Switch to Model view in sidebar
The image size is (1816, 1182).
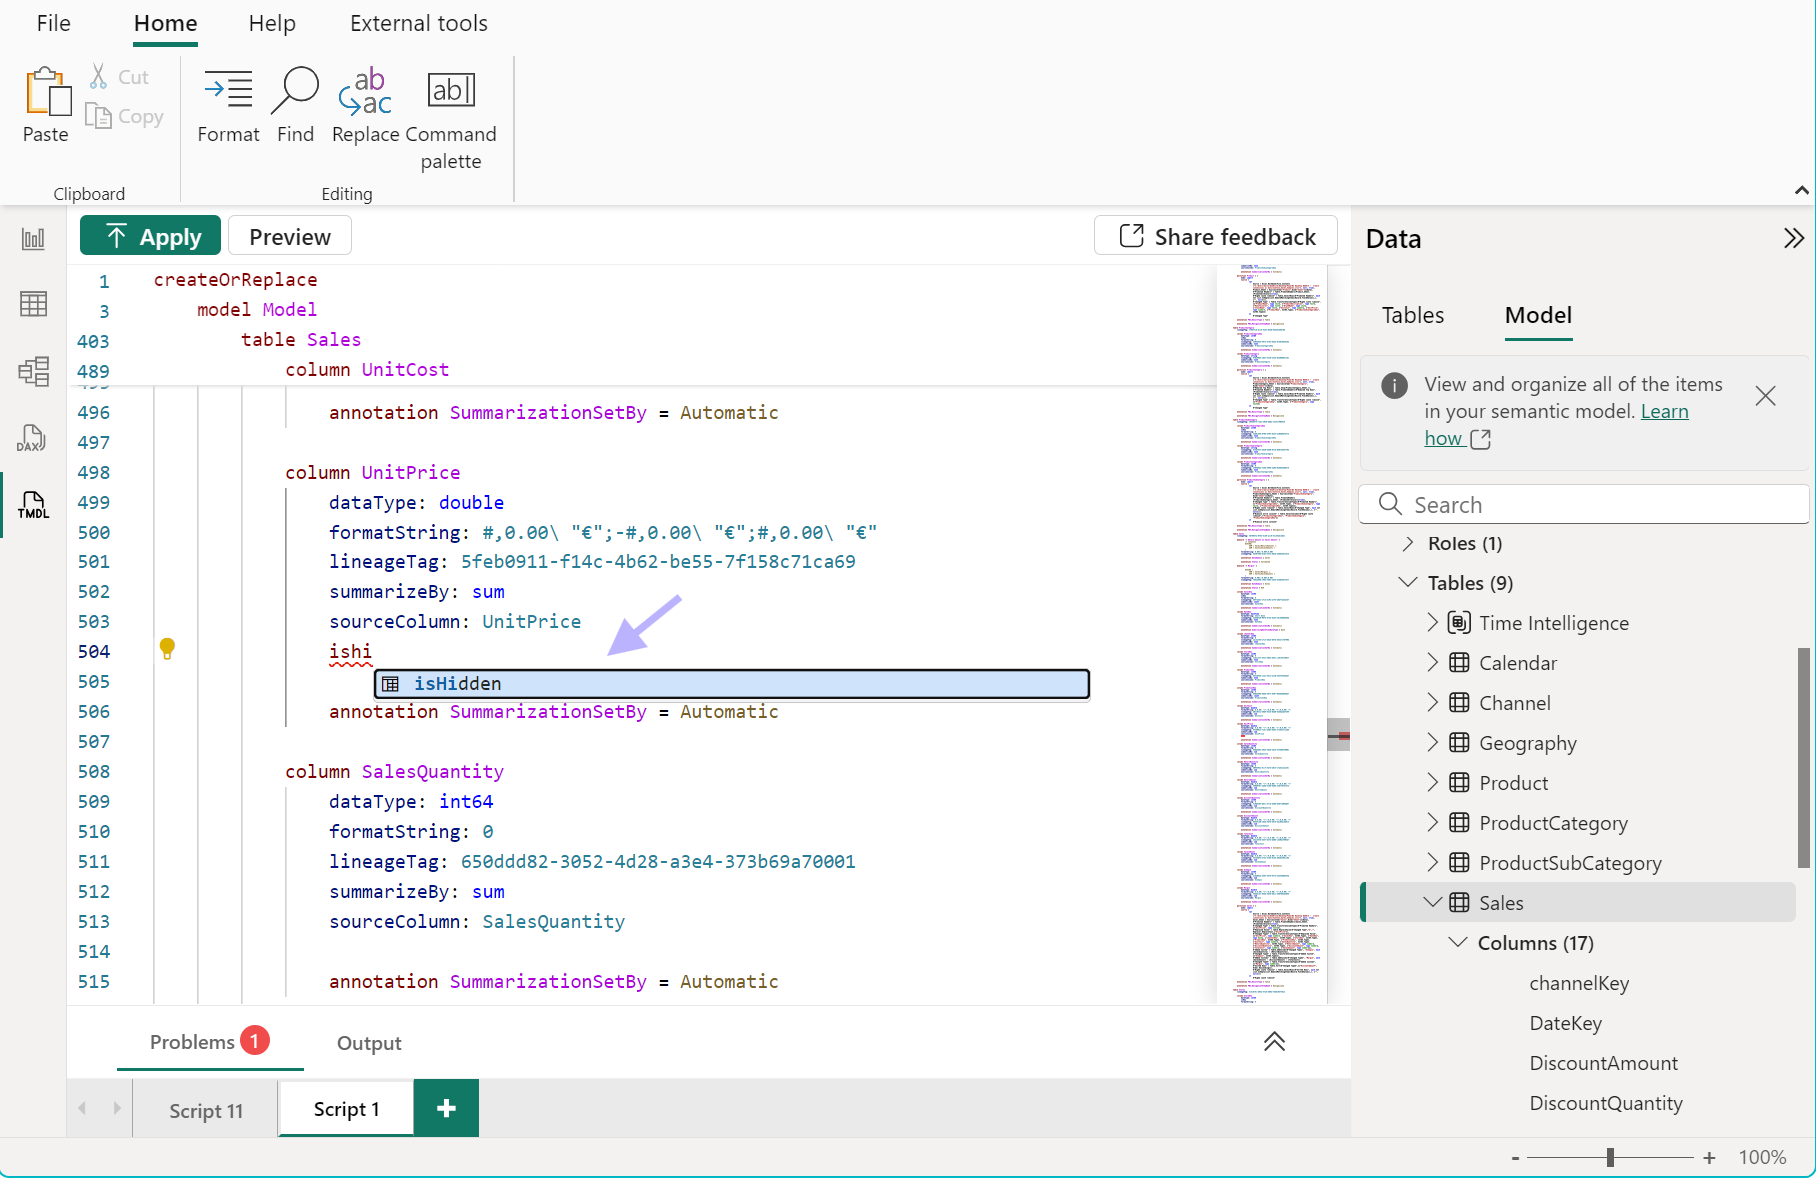pos(33,371)
